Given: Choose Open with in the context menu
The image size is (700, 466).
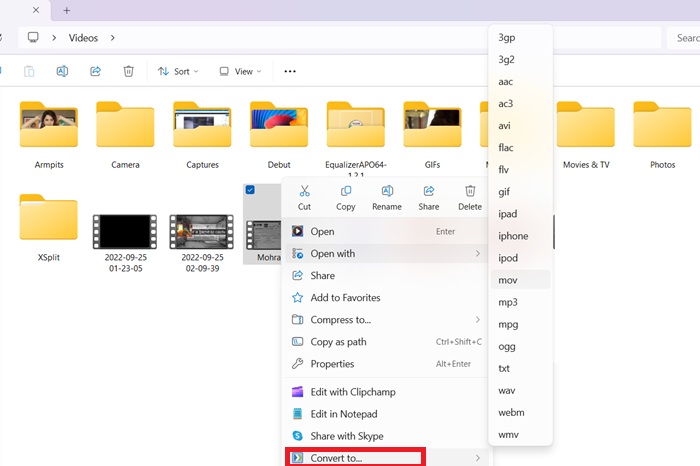Looking at the screenshot, I should tap(386, 254).
